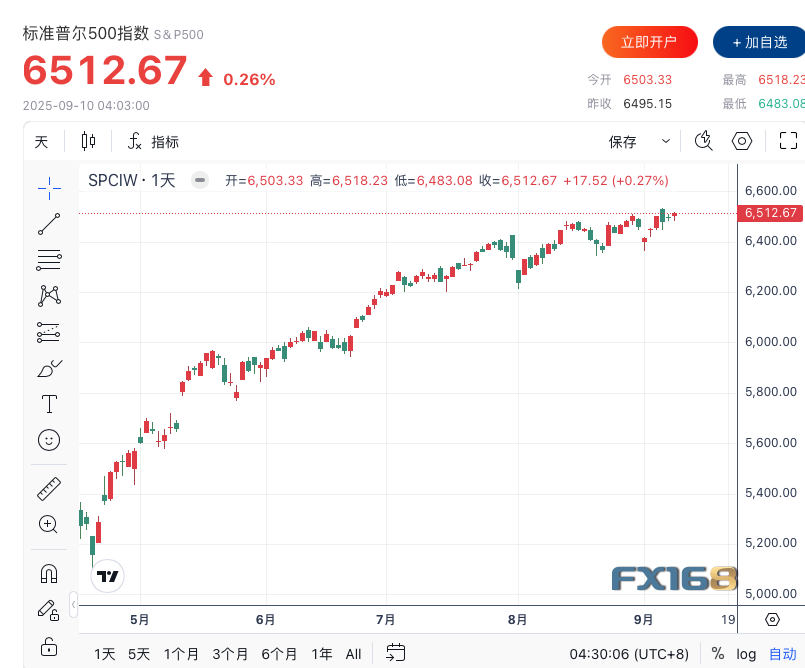Image resolution: width=805 pixels, height=668 pixels.
Task: Open the forecasting and measurement tools
Action: click(x=49, y=332)
